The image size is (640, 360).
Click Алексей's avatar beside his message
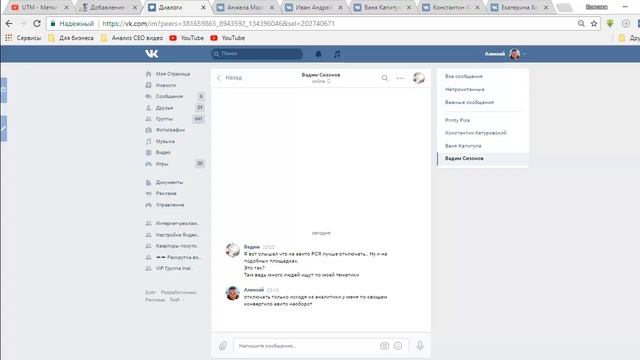pyautogui.click(x=233, y=293)
